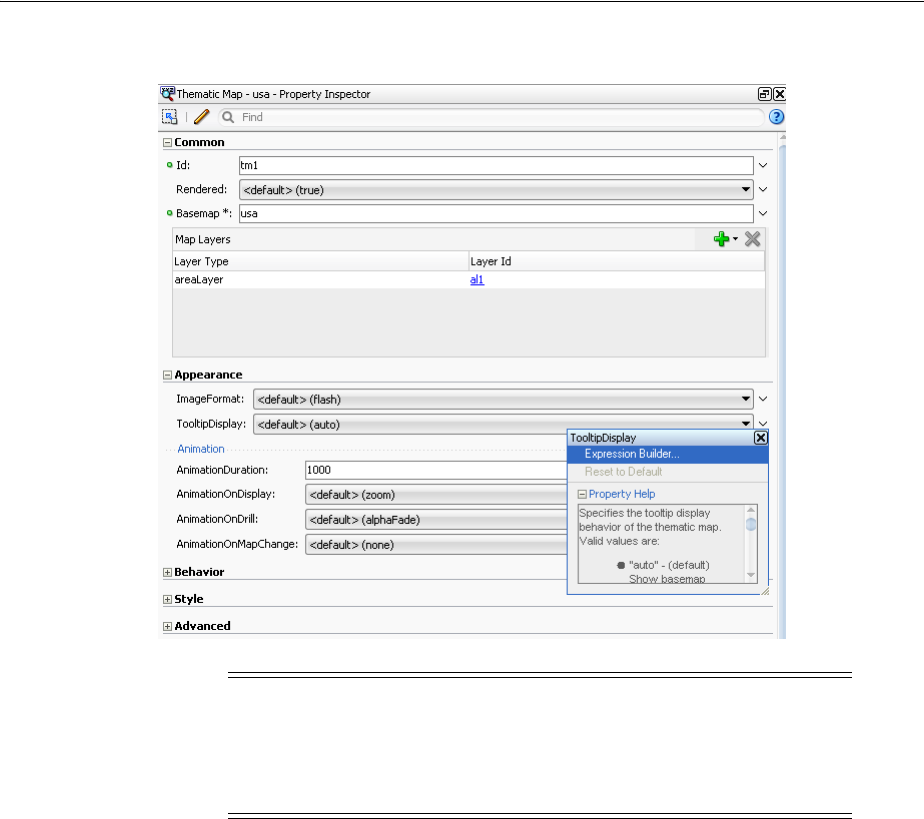Open the AnimationOnDrill alphaFade dropdown
This screenshot has height=819, width=924.
pos(436,520)
